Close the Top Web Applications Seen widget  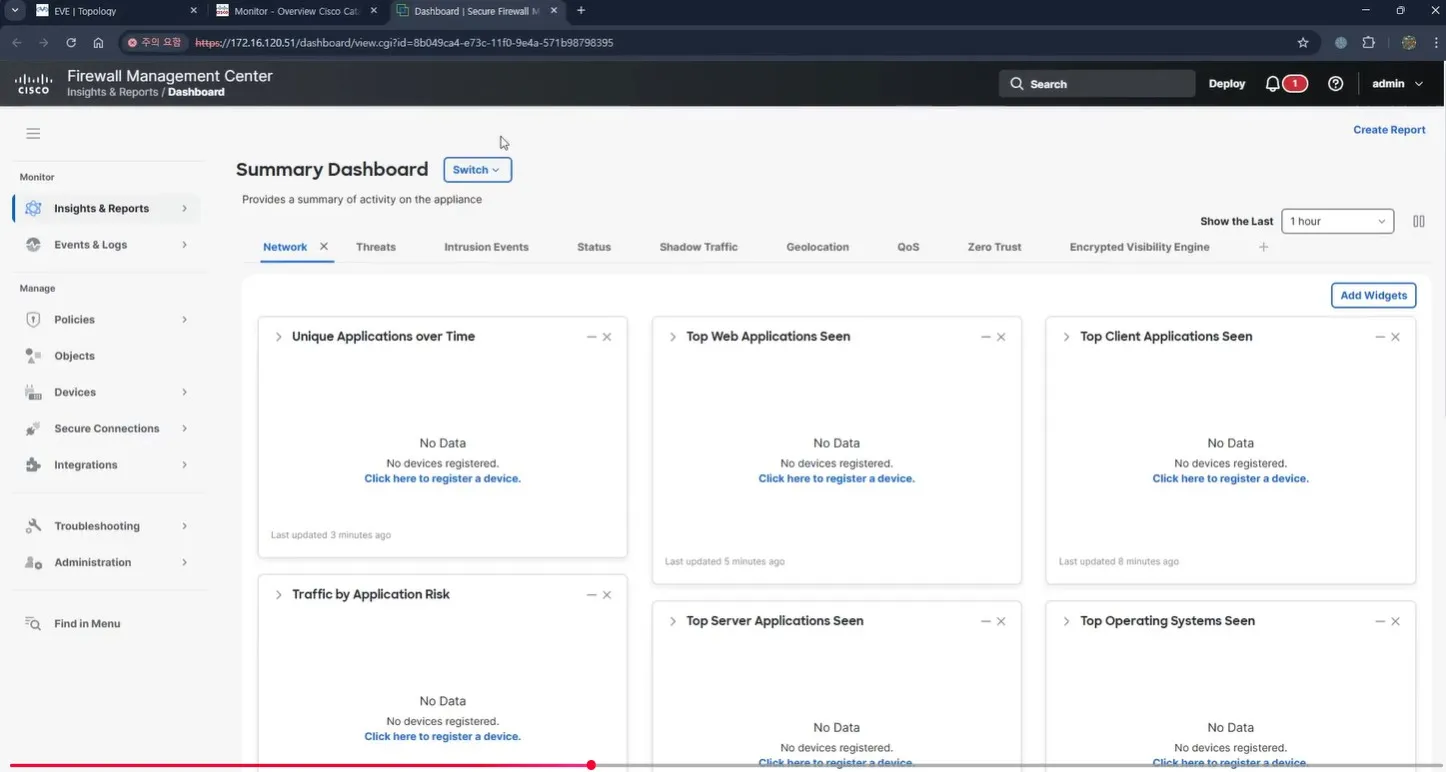pos(1001,337)
